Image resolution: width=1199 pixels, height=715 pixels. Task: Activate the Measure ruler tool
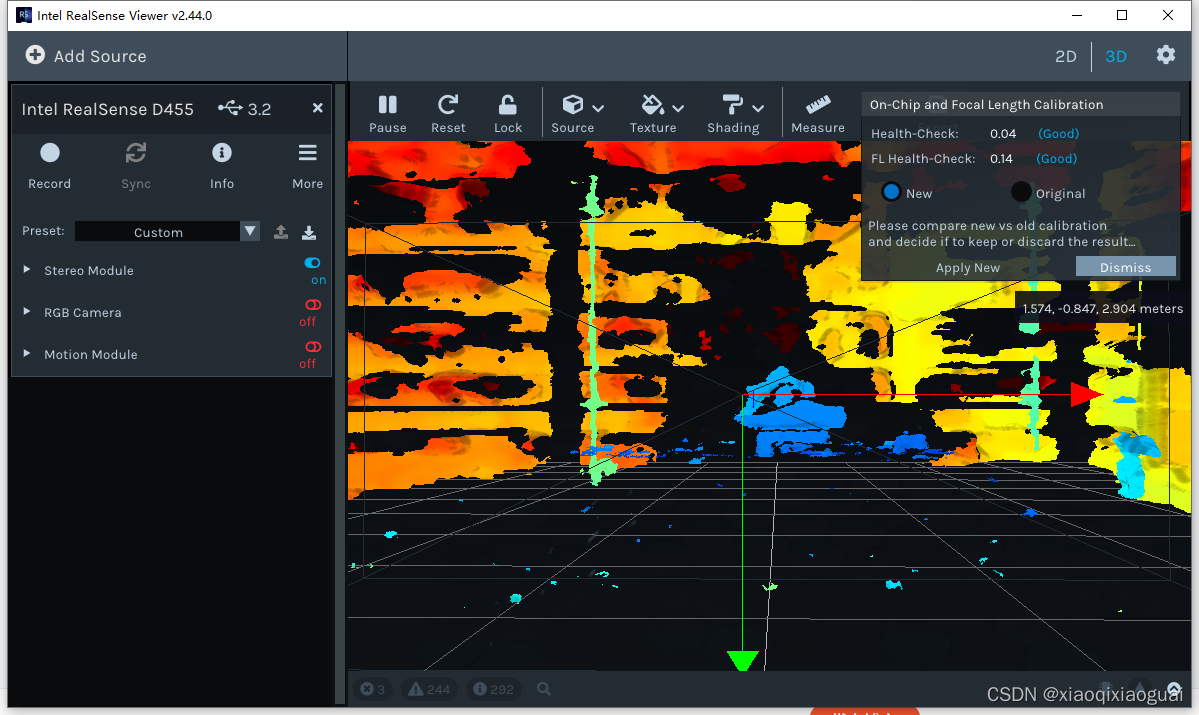point(817,114)
